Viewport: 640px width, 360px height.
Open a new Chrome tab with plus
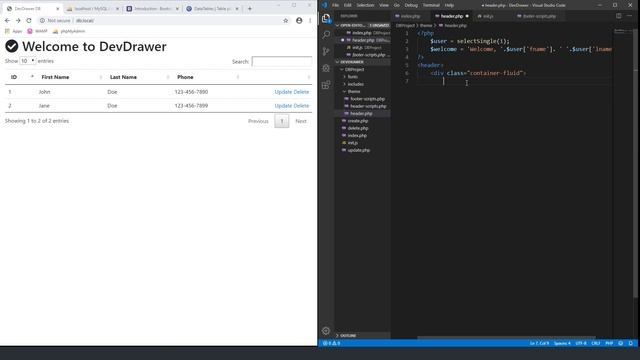point(250,8)
